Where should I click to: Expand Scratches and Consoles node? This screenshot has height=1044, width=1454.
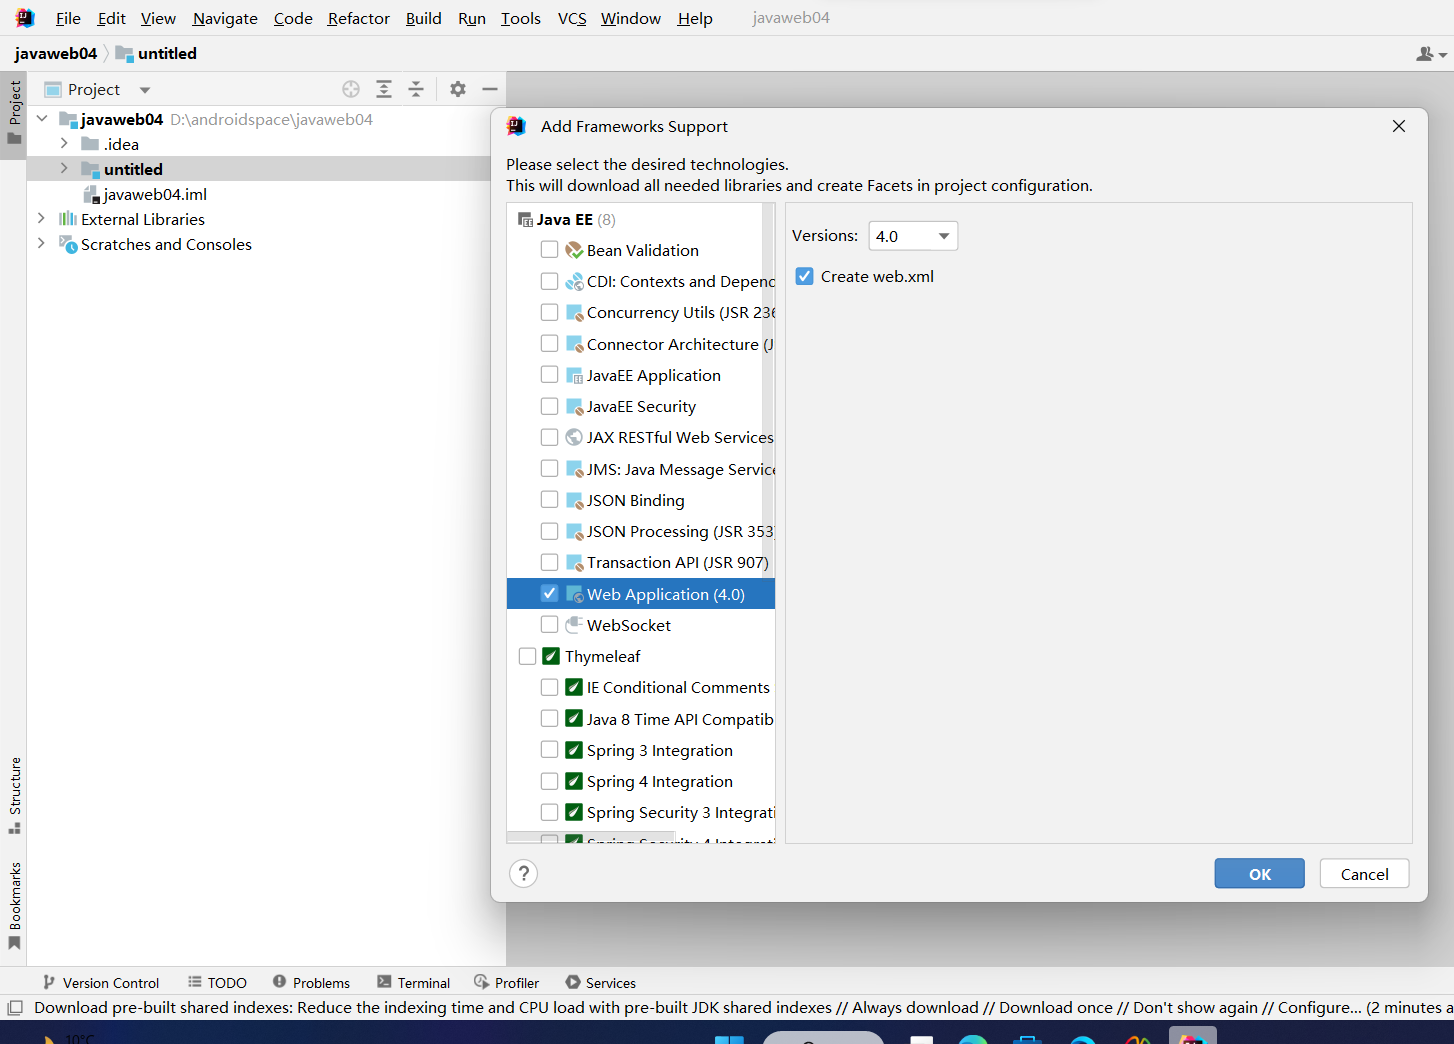point(41,244)
